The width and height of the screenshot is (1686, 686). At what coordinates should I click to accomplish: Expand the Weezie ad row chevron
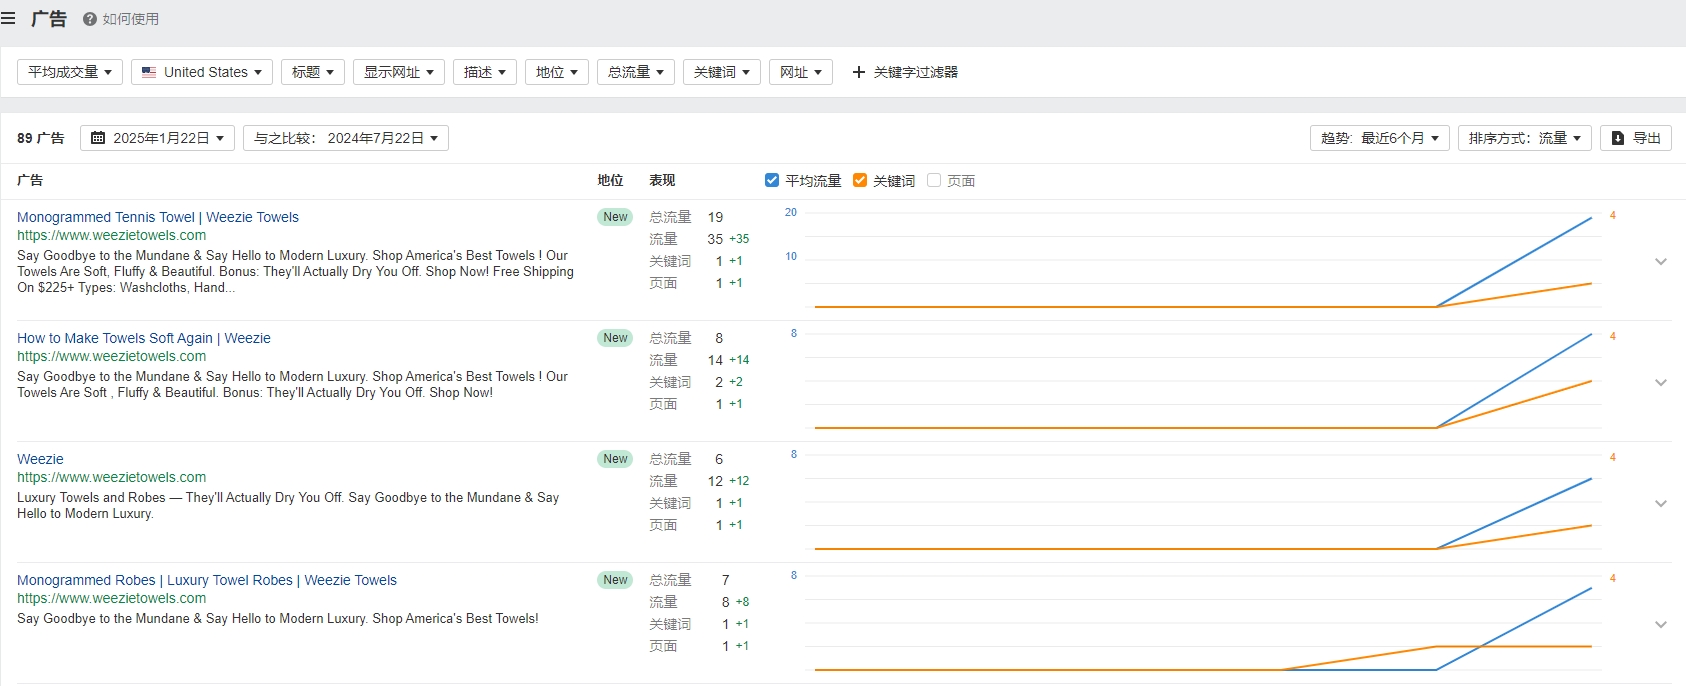tap(1661, 503)
